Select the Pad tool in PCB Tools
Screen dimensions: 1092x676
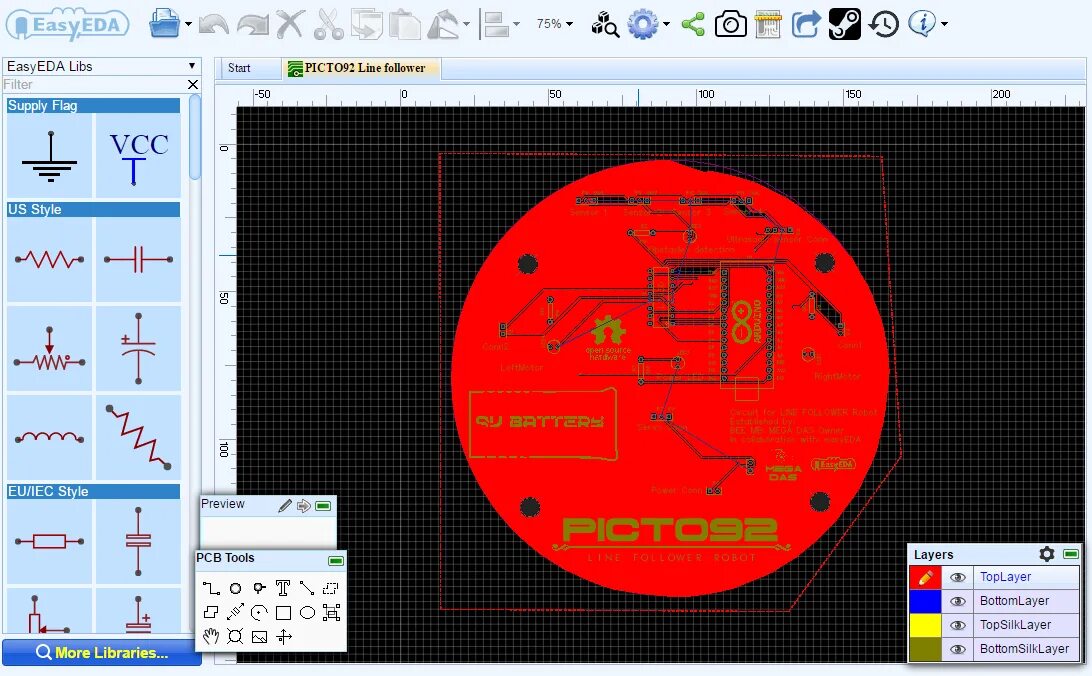(x=235, y=588)
